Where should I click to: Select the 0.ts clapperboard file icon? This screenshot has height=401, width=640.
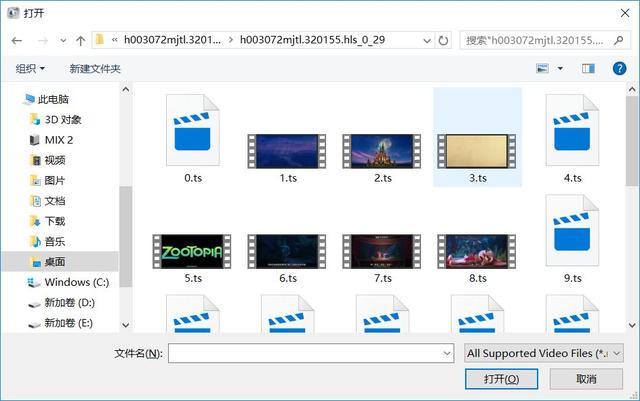point(193,130)
